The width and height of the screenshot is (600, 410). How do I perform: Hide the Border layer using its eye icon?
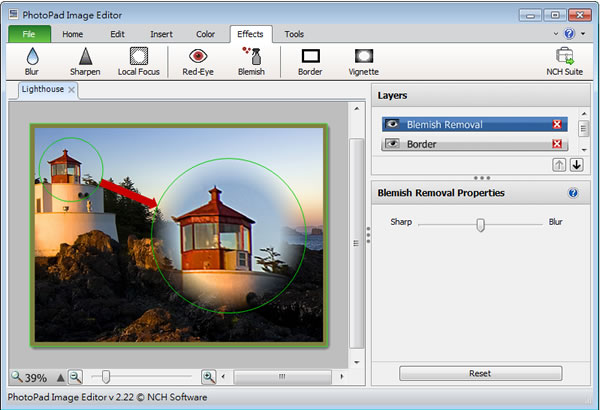(x=393, y=144)
